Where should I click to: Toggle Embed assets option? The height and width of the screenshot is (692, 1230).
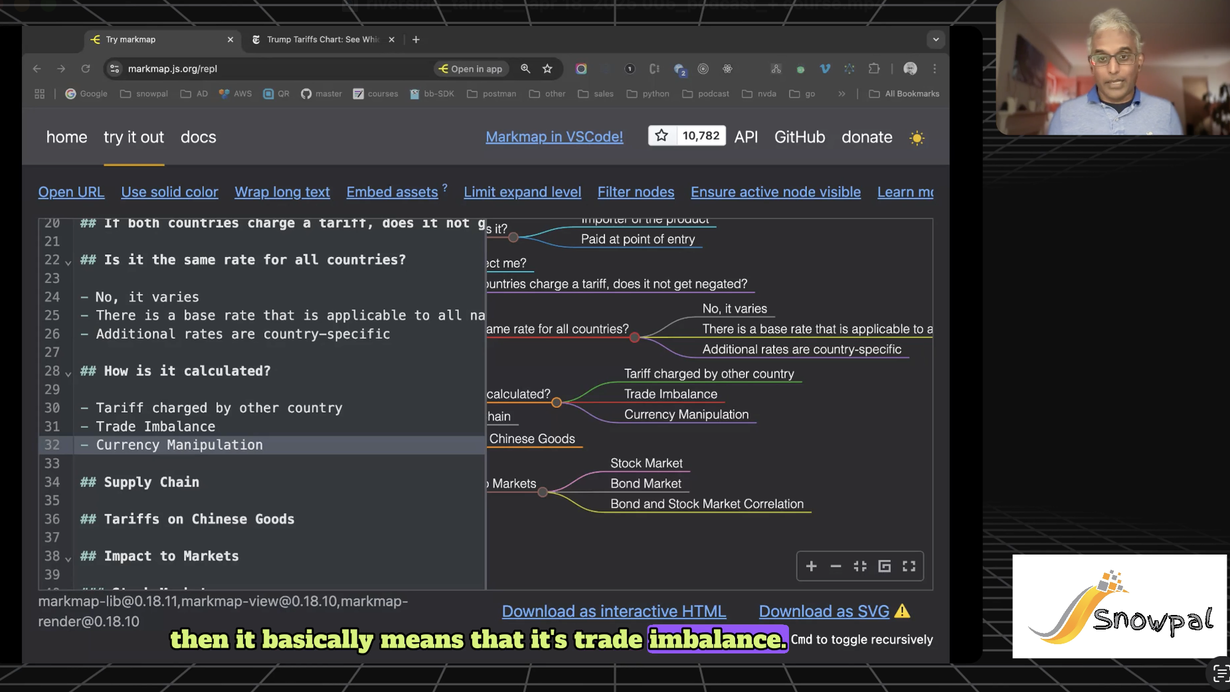tap(392, 192)
